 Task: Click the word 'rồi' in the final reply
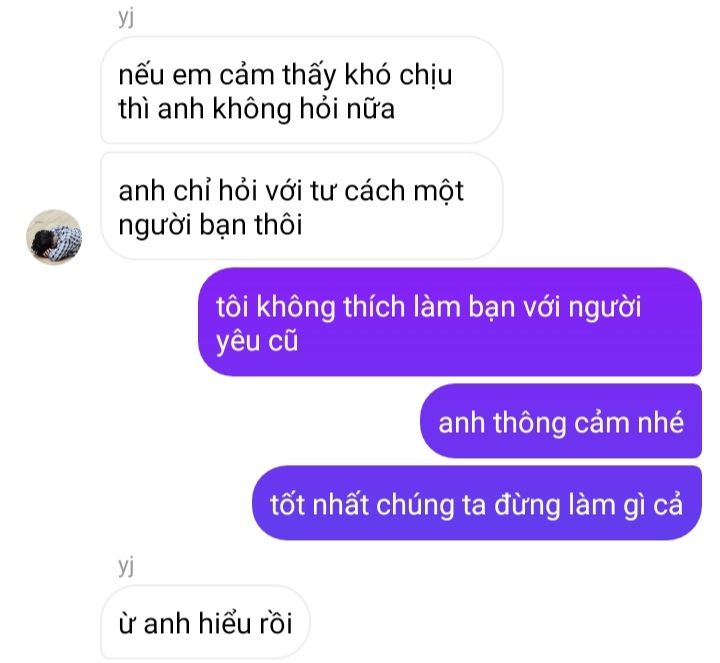pos(273,624)
